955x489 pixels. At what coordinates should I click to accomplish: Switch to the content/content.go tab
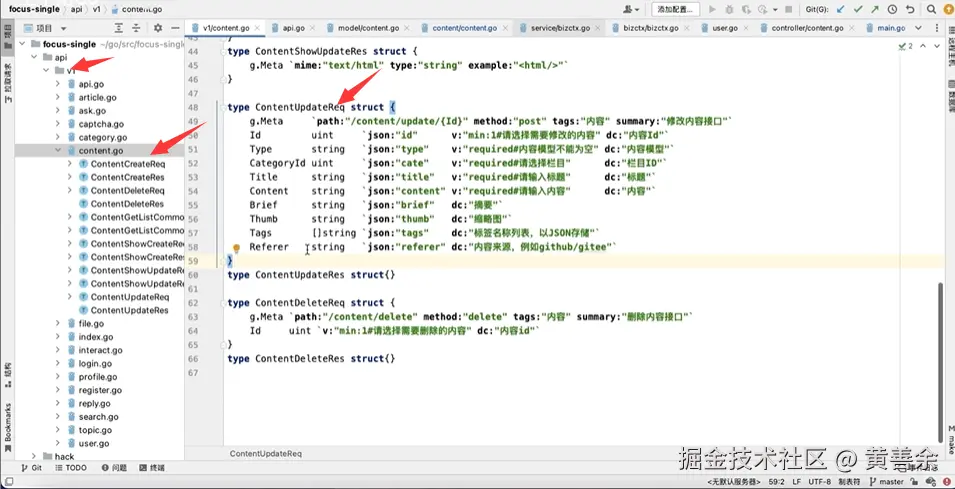click(464, 28)
